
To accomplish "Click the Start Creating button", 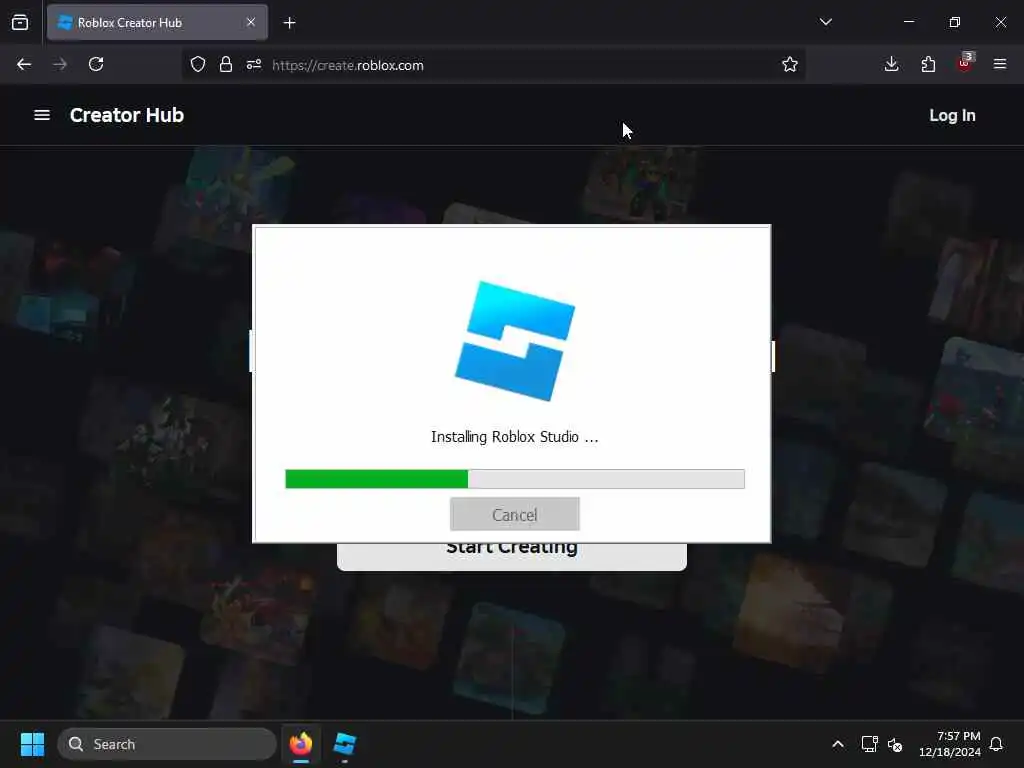I will [x=512, y=556].
